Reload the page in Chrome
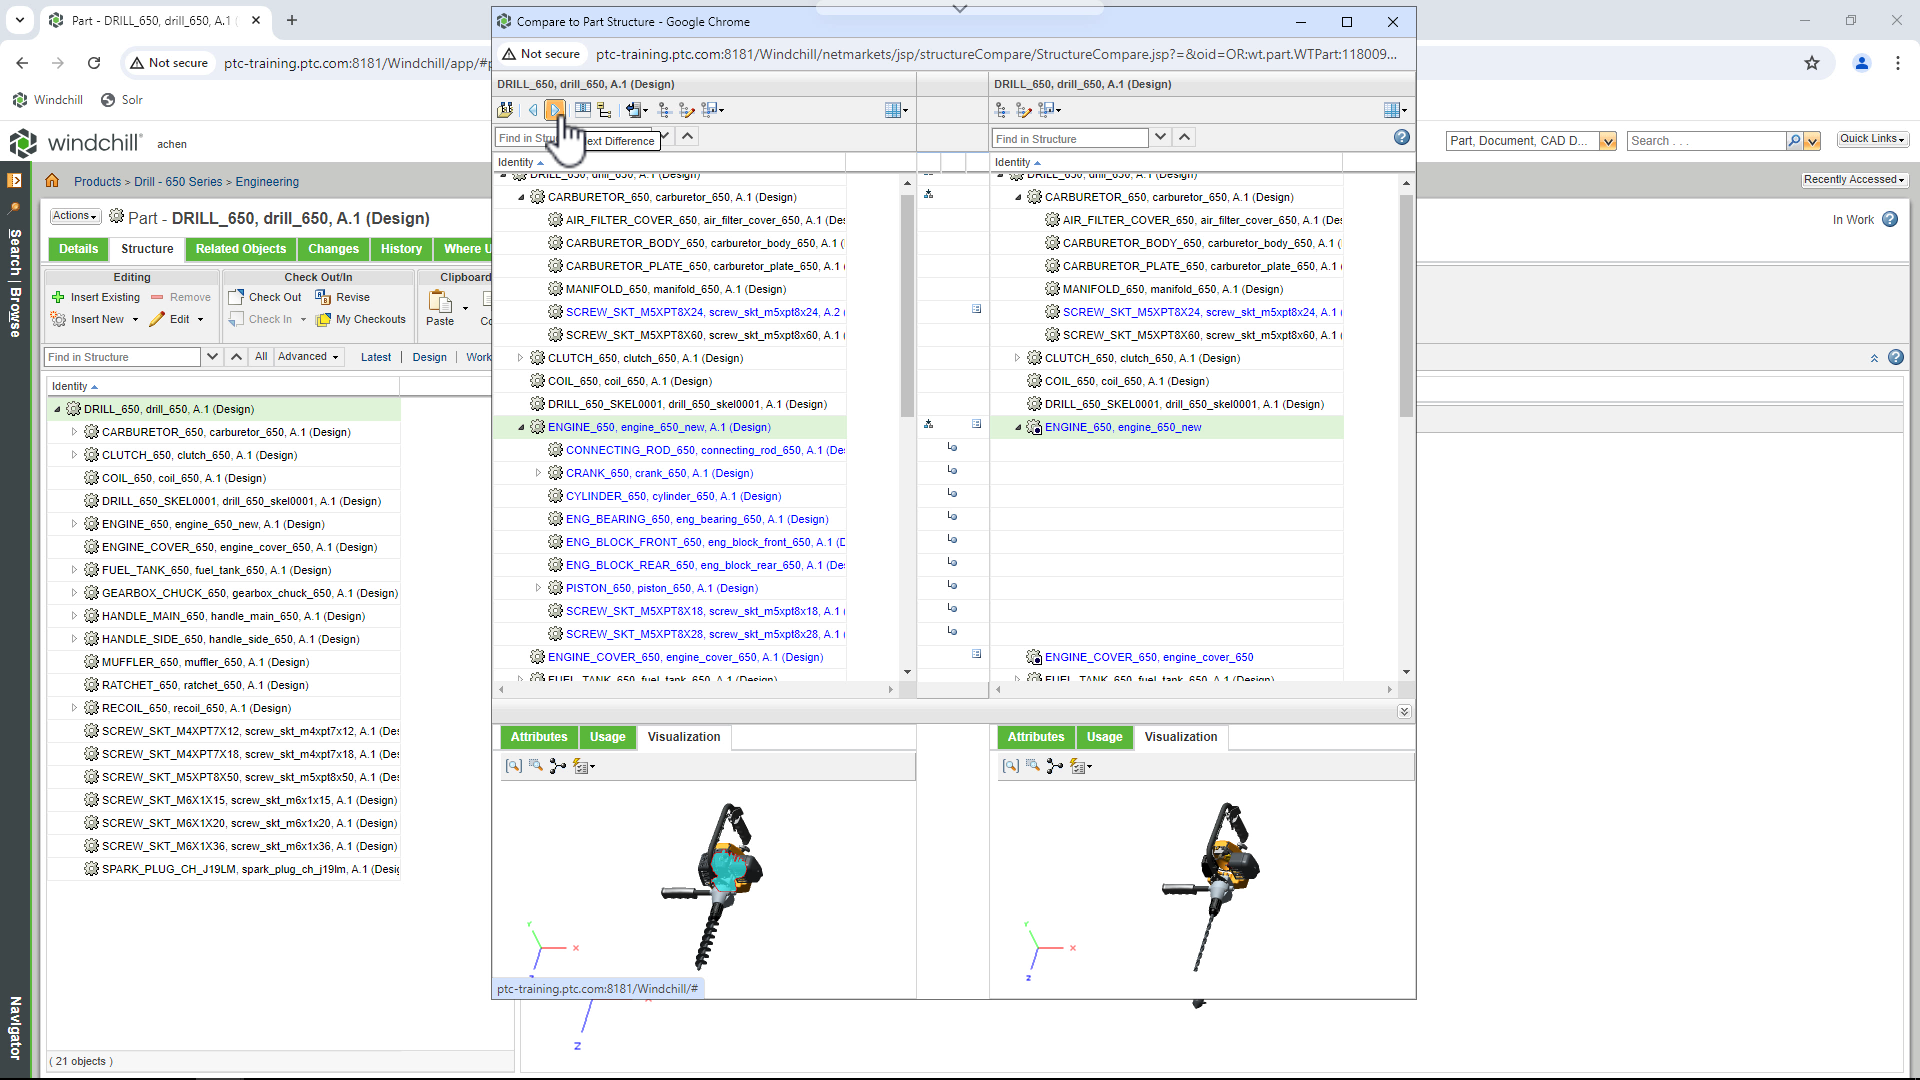This screenshot has width=1920, height=1080. (94, 63)
